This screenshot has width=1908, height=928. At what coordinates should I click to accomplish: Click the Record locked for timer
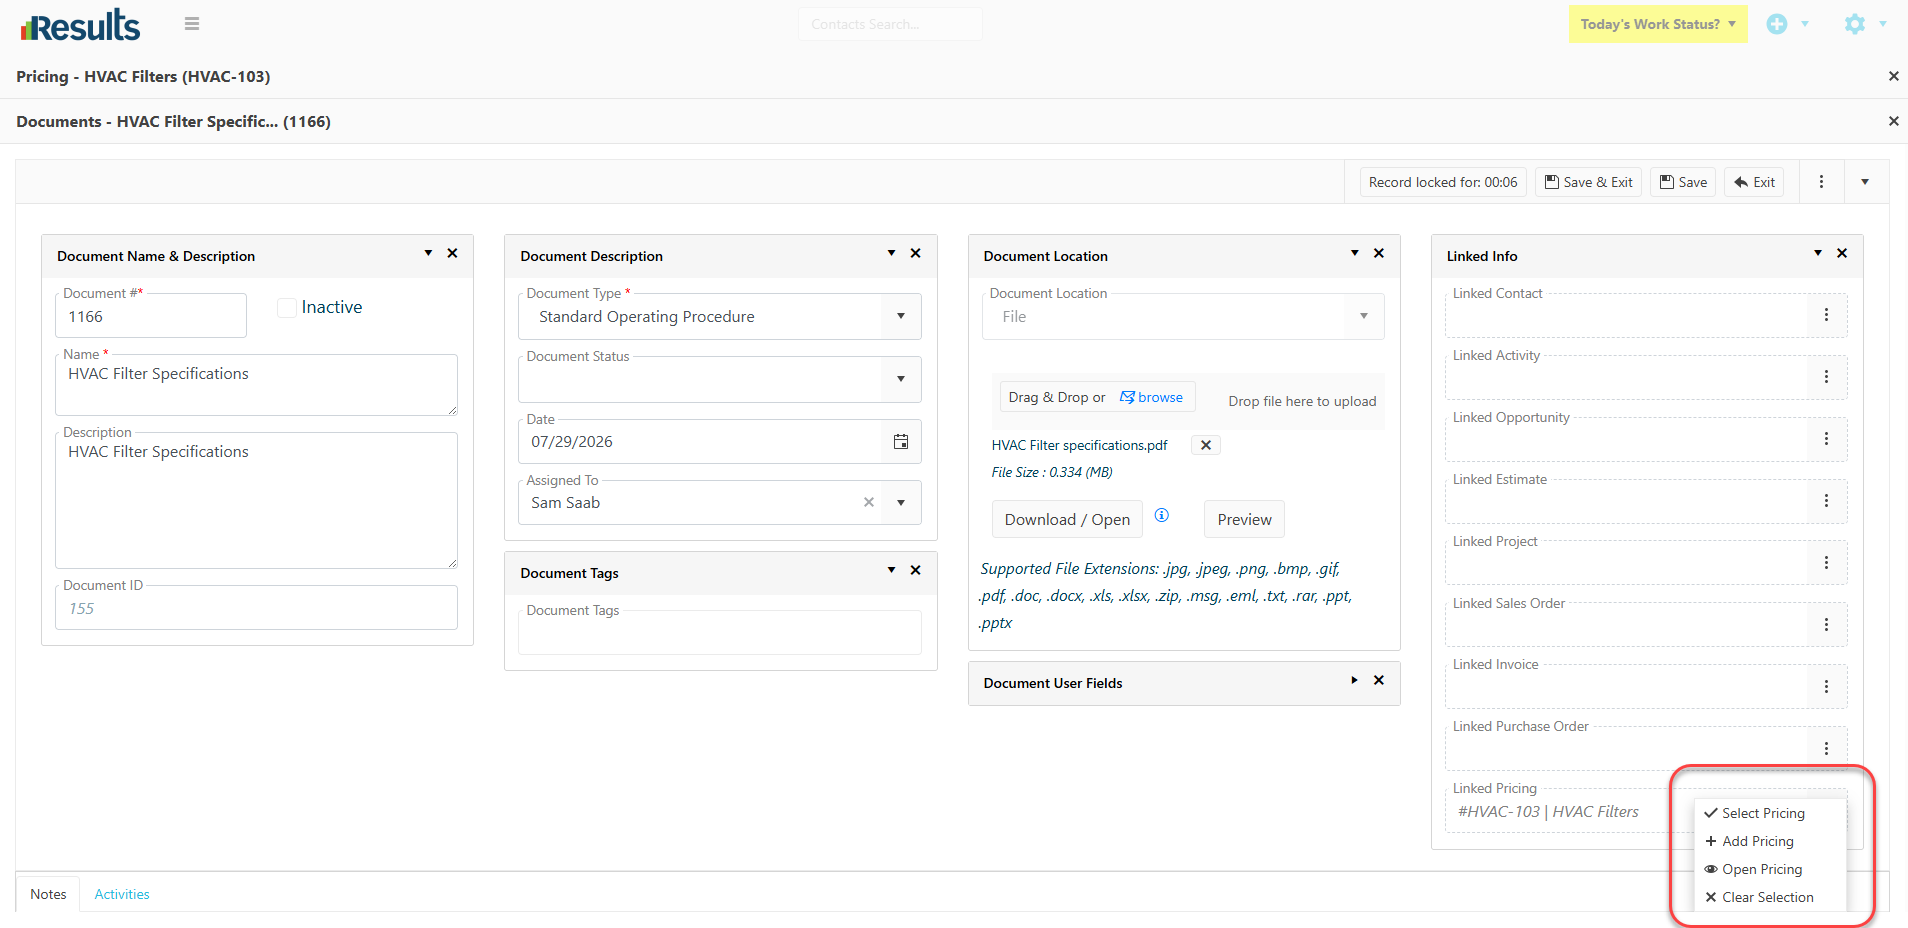[x=1443, y=182]
